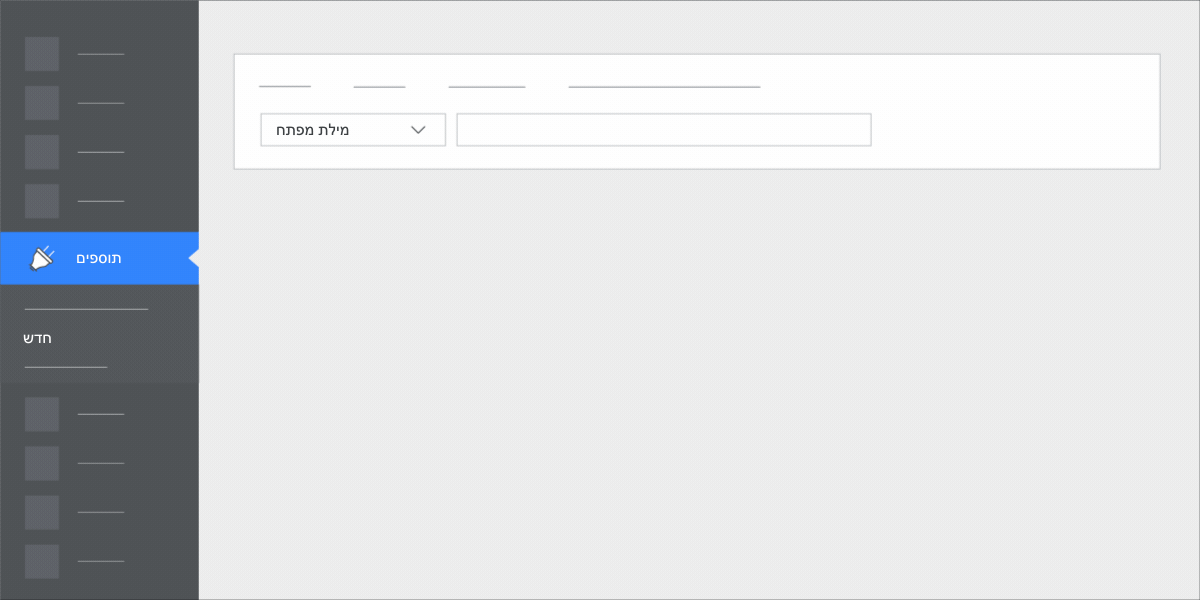Select the first filter tab in the panel
The image size is (1200, 600).
coord(285,87)
